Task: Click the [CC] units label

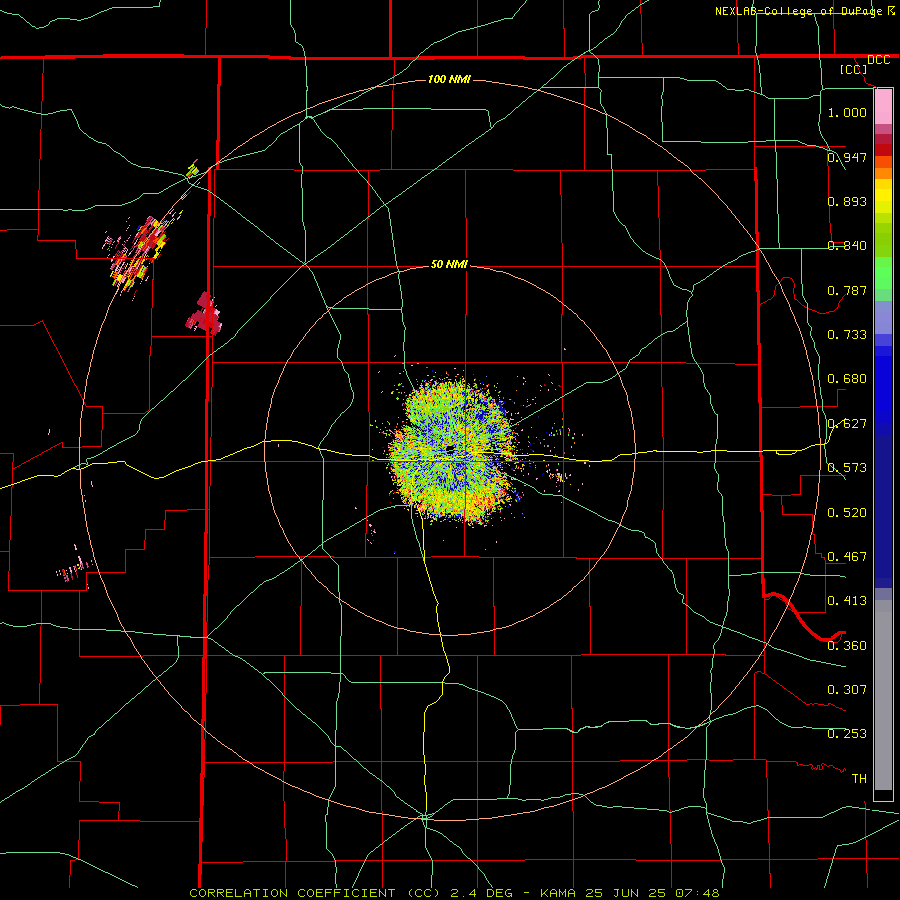Action: point(854,69)
